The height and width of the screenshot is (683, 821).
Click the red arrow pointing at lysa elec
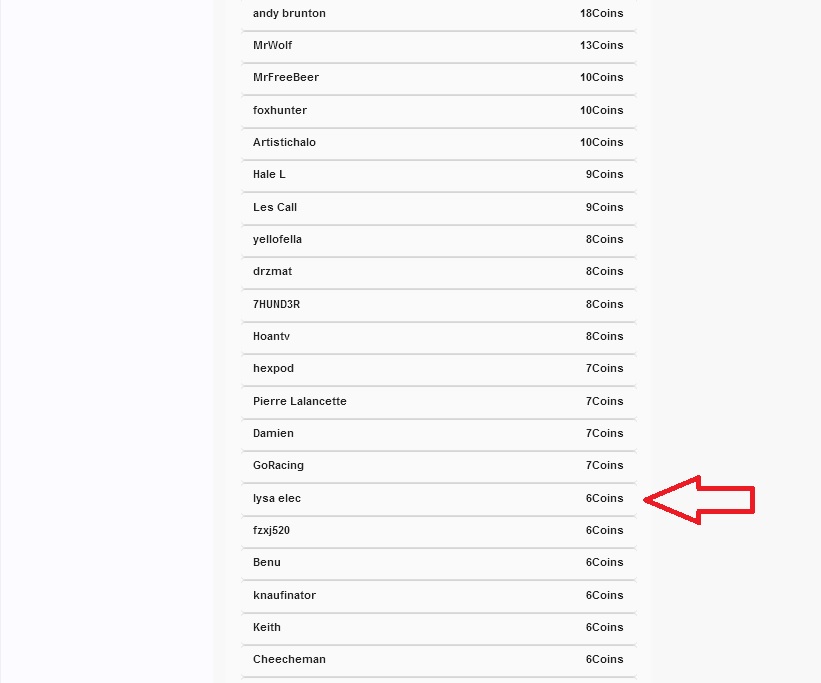pos(699,500)
